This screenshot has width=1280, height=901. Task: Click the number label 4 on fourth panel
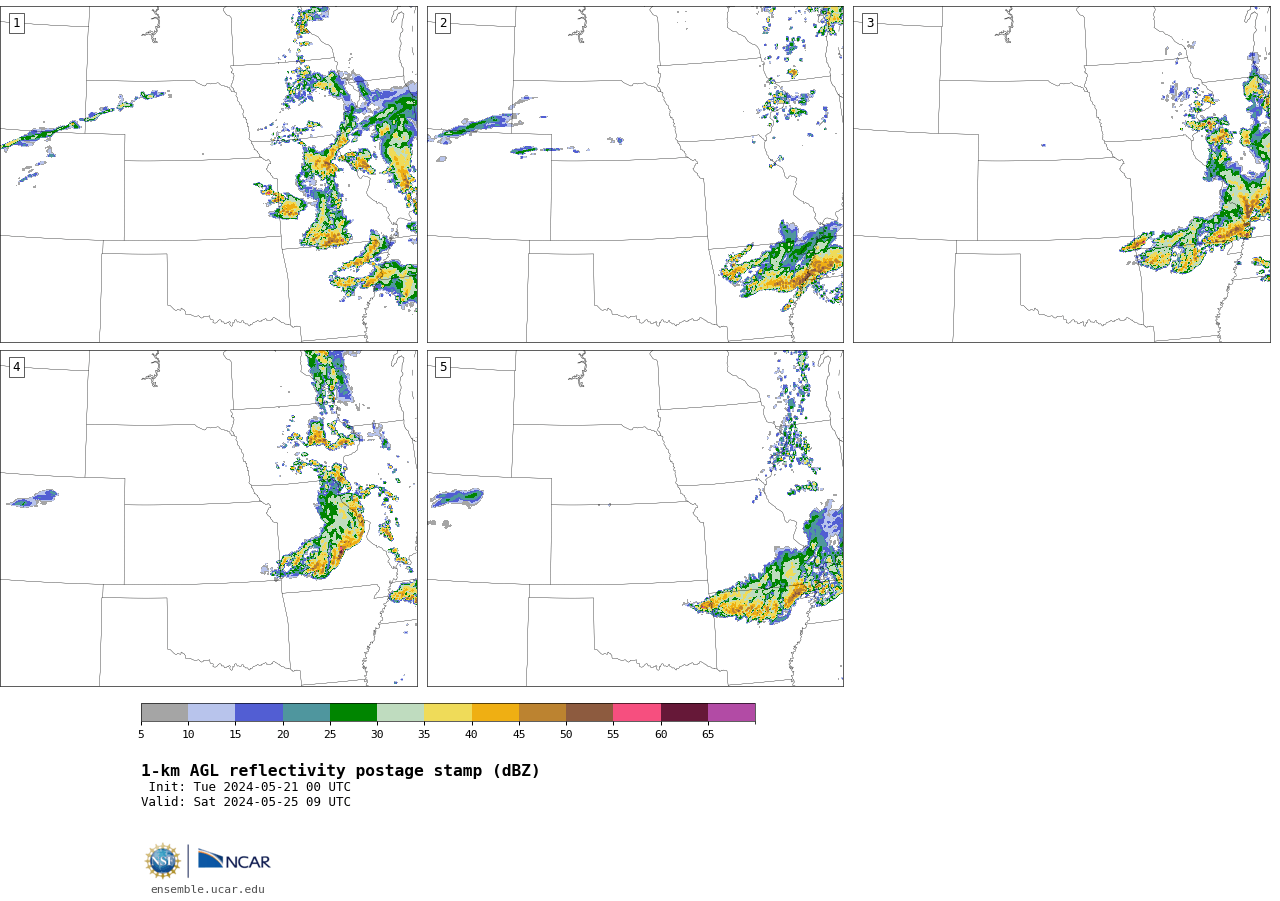tap(16, 367)
